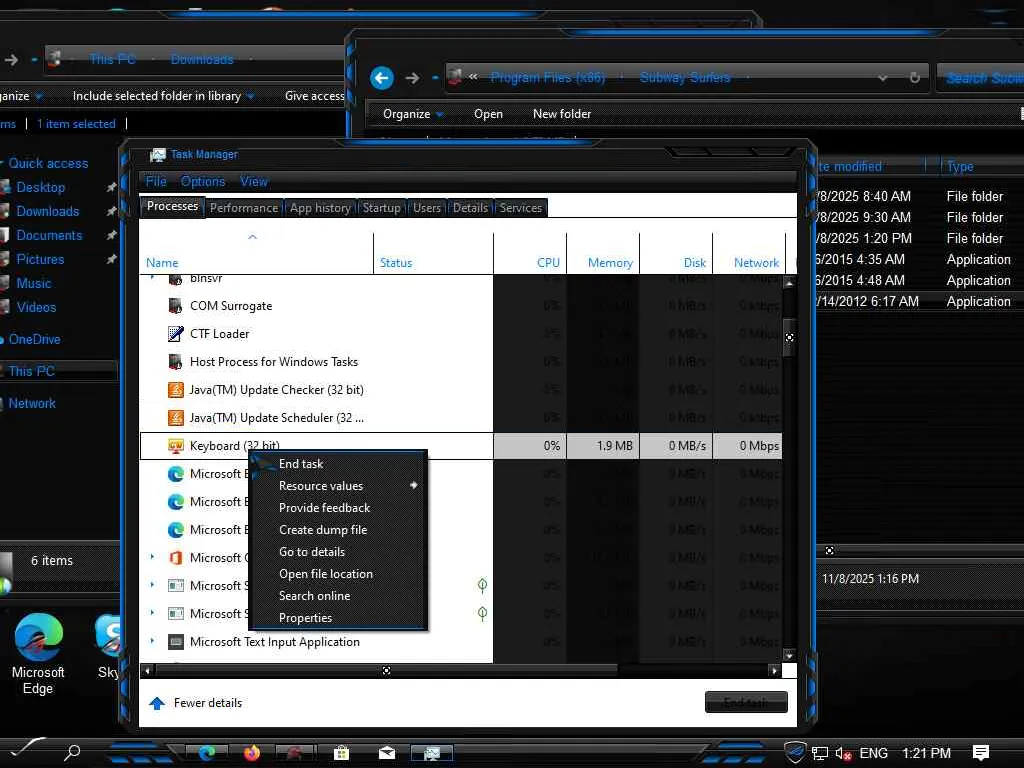Switch to the Services tab
Image resolution: width=1024 pixels, height=768 pixels.
coord(520,208)
